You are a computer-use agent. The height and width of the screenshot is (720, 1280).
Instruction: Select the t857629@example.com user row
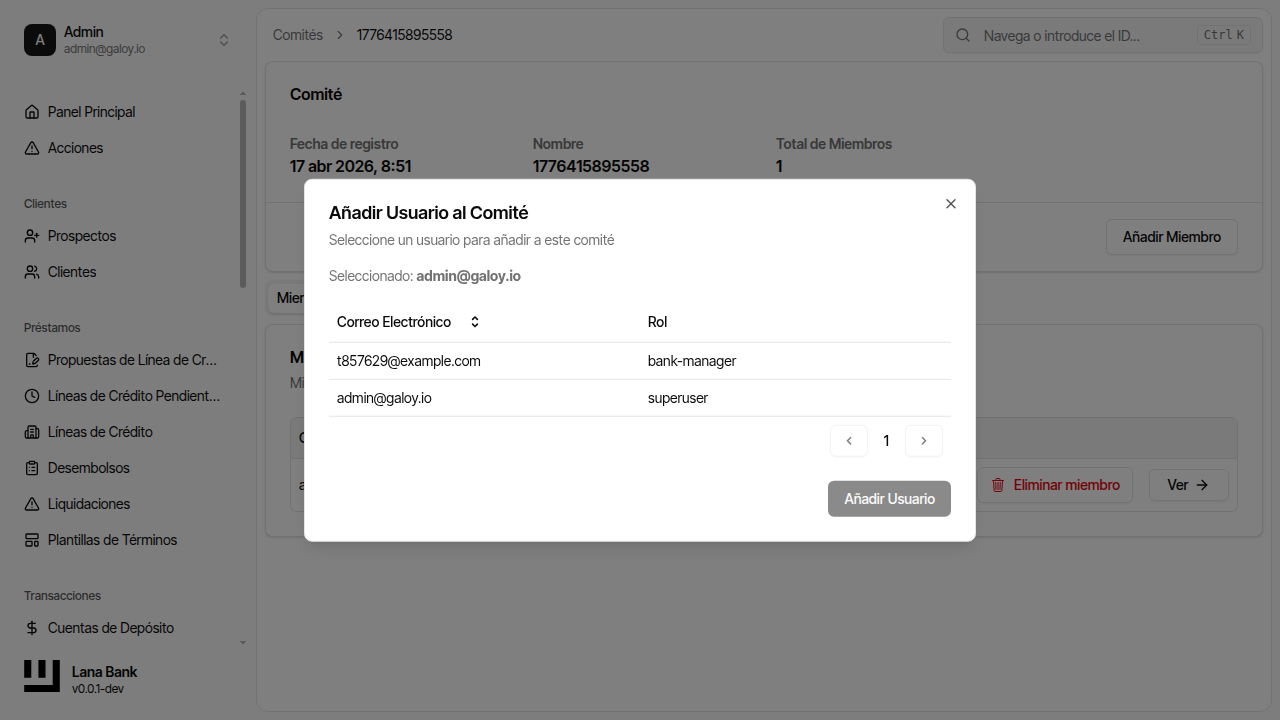click(640, 361)
